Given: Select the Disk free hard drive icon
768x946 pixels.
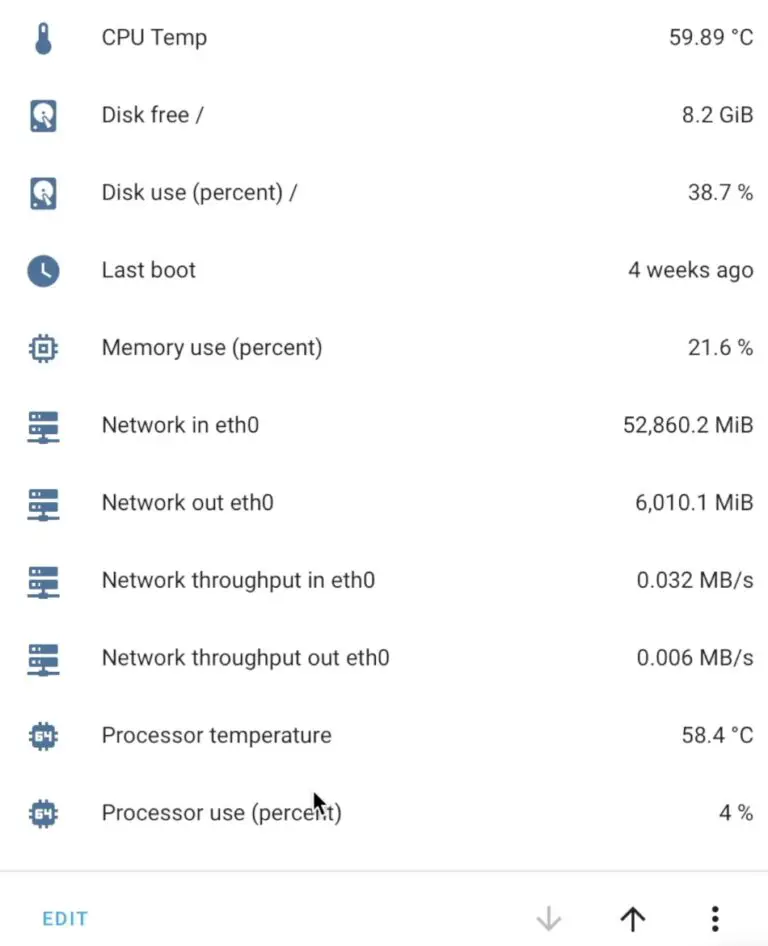Looking at the screenshot, I should [x=42, y=114].
